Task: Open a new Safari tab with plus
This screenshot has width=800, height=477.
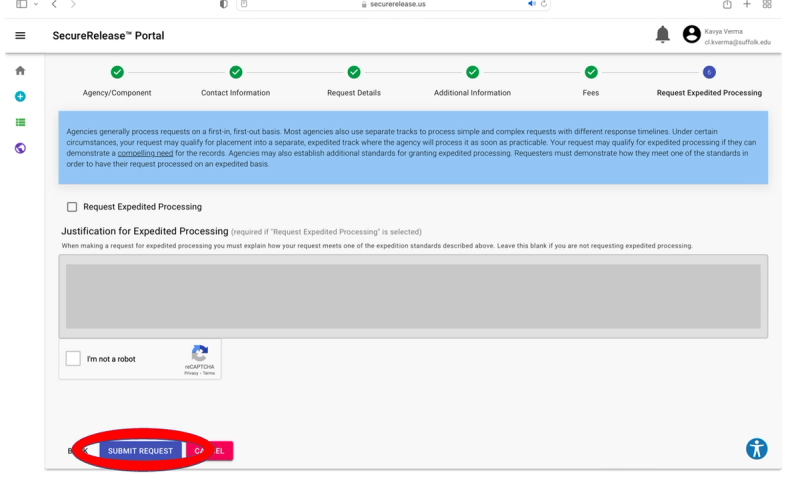Action: pyautogui.click(x=746, y=5)
